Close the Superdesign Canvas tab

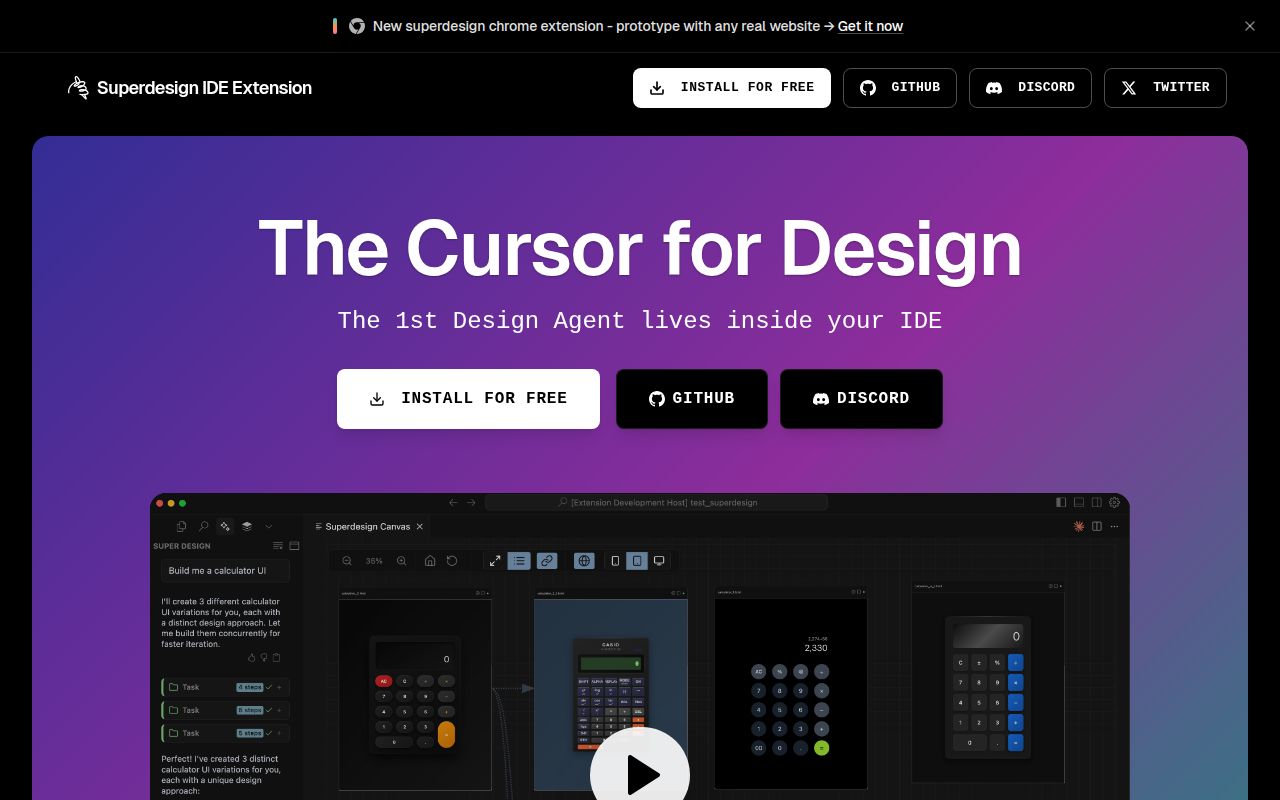(420, 526)
